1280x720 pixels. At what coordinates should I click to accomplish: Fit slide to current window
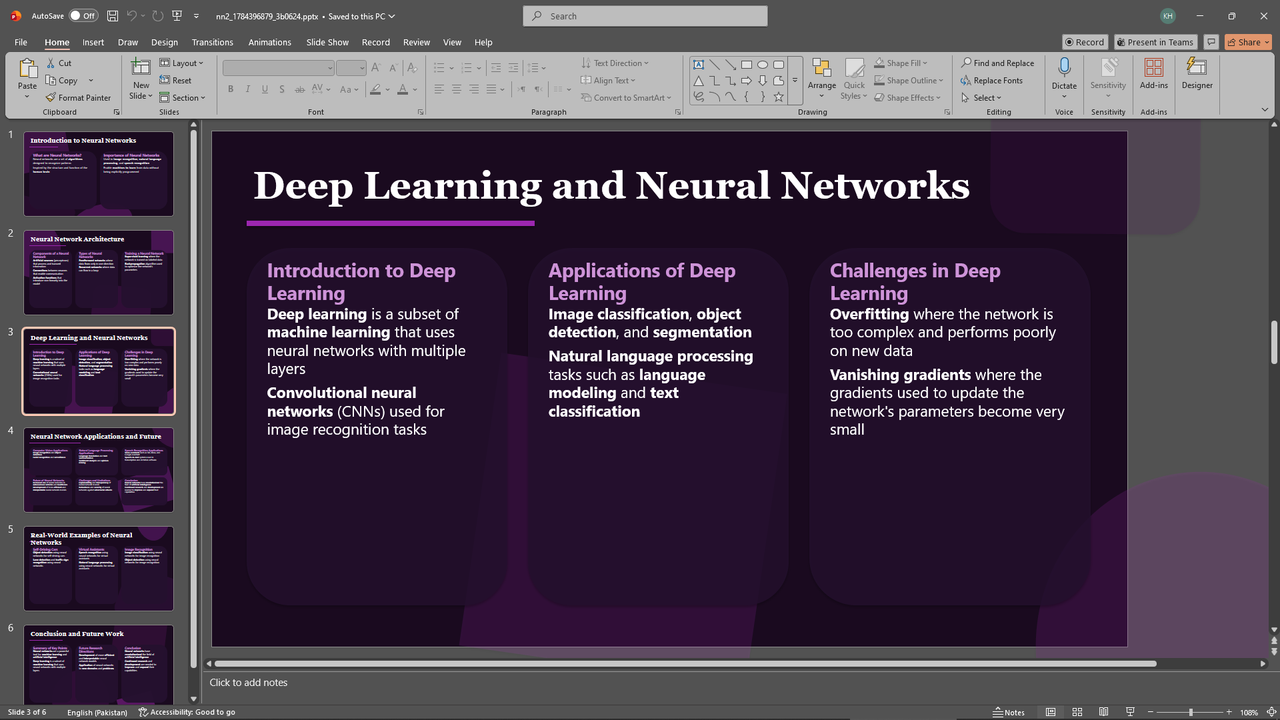(1270, 712)
